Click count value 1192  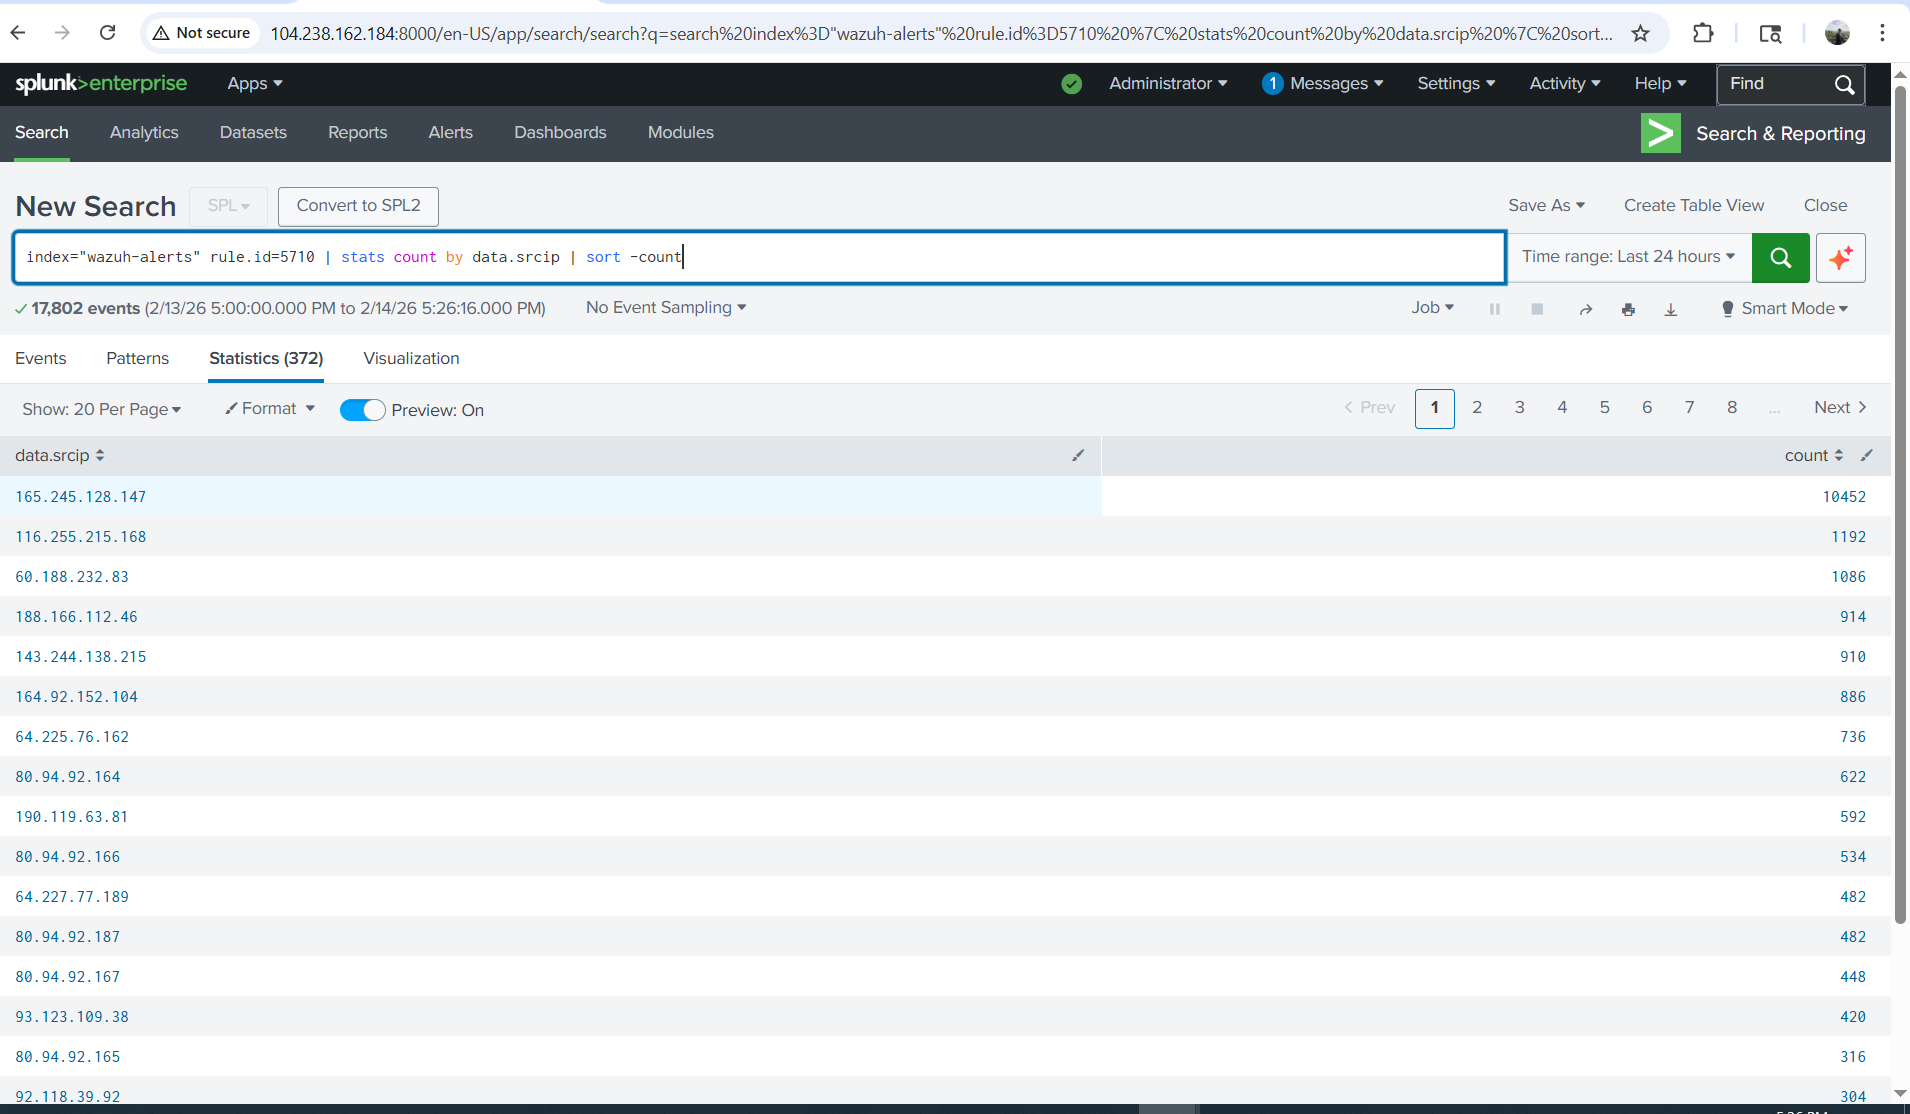(x=1849, y=537)
